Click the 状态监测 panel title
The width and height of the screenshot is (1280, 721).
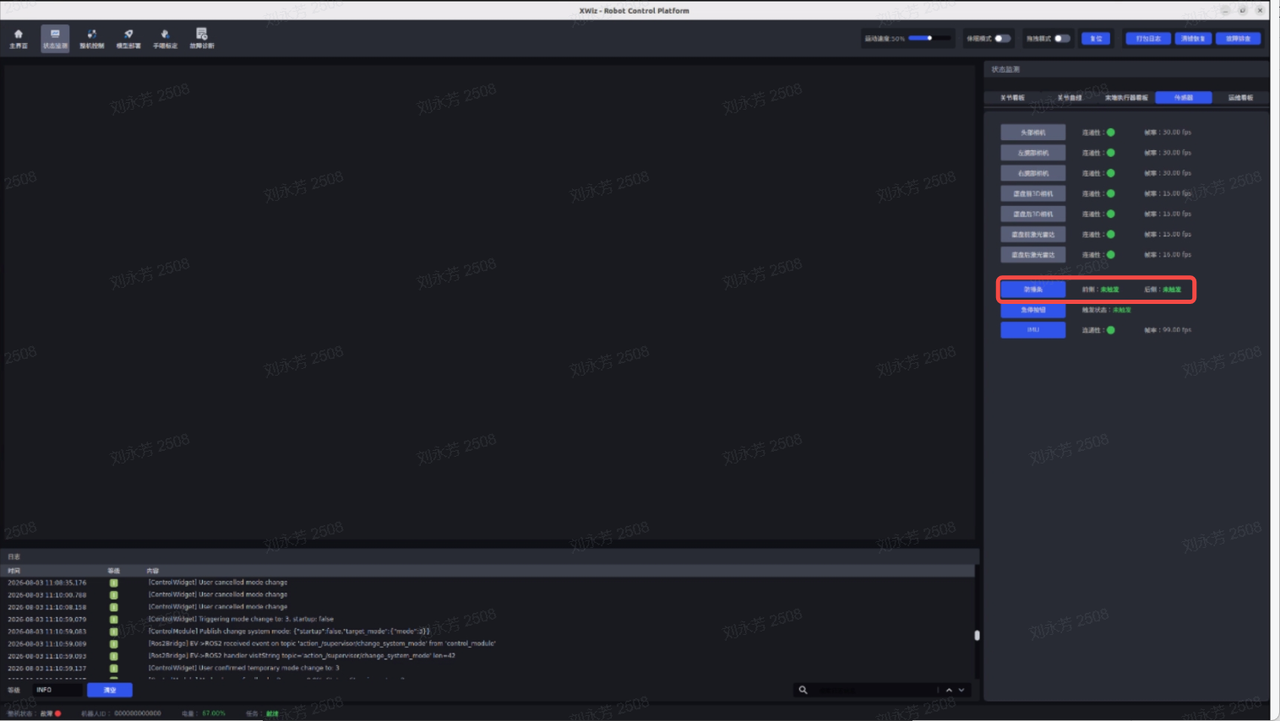click(1005, 70)
